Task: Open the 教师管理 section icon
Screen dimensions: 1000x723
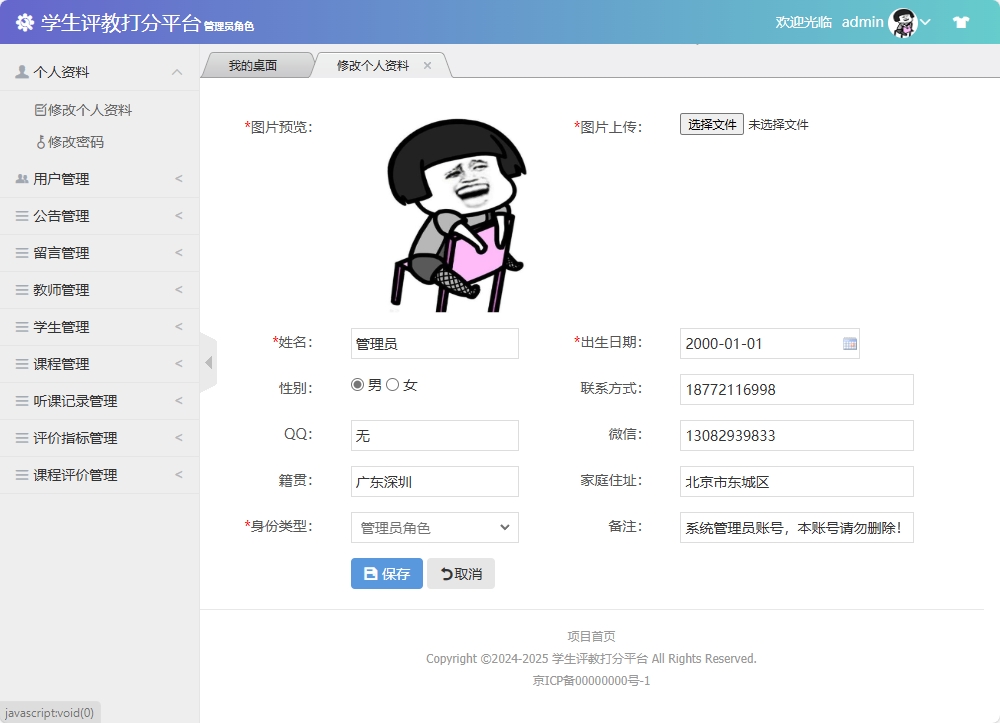Action: 22,290
